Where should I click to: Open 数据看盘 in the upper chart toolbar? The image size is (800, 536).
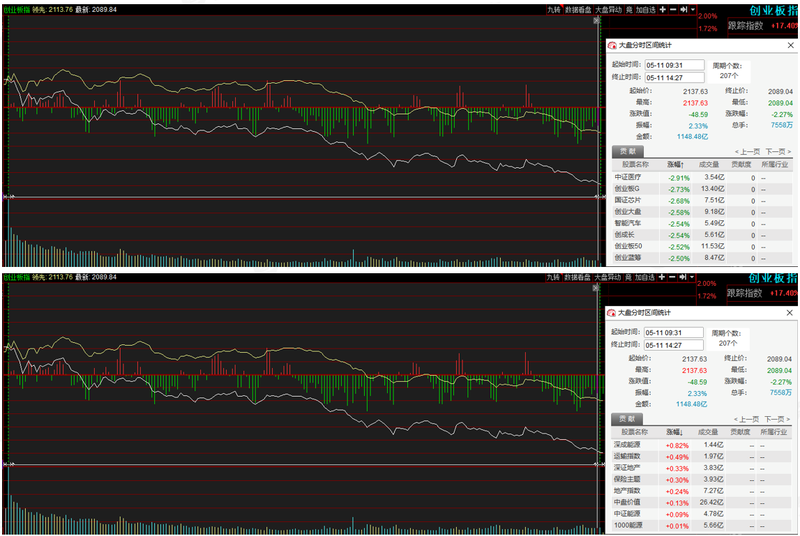[x=579, y=10]
